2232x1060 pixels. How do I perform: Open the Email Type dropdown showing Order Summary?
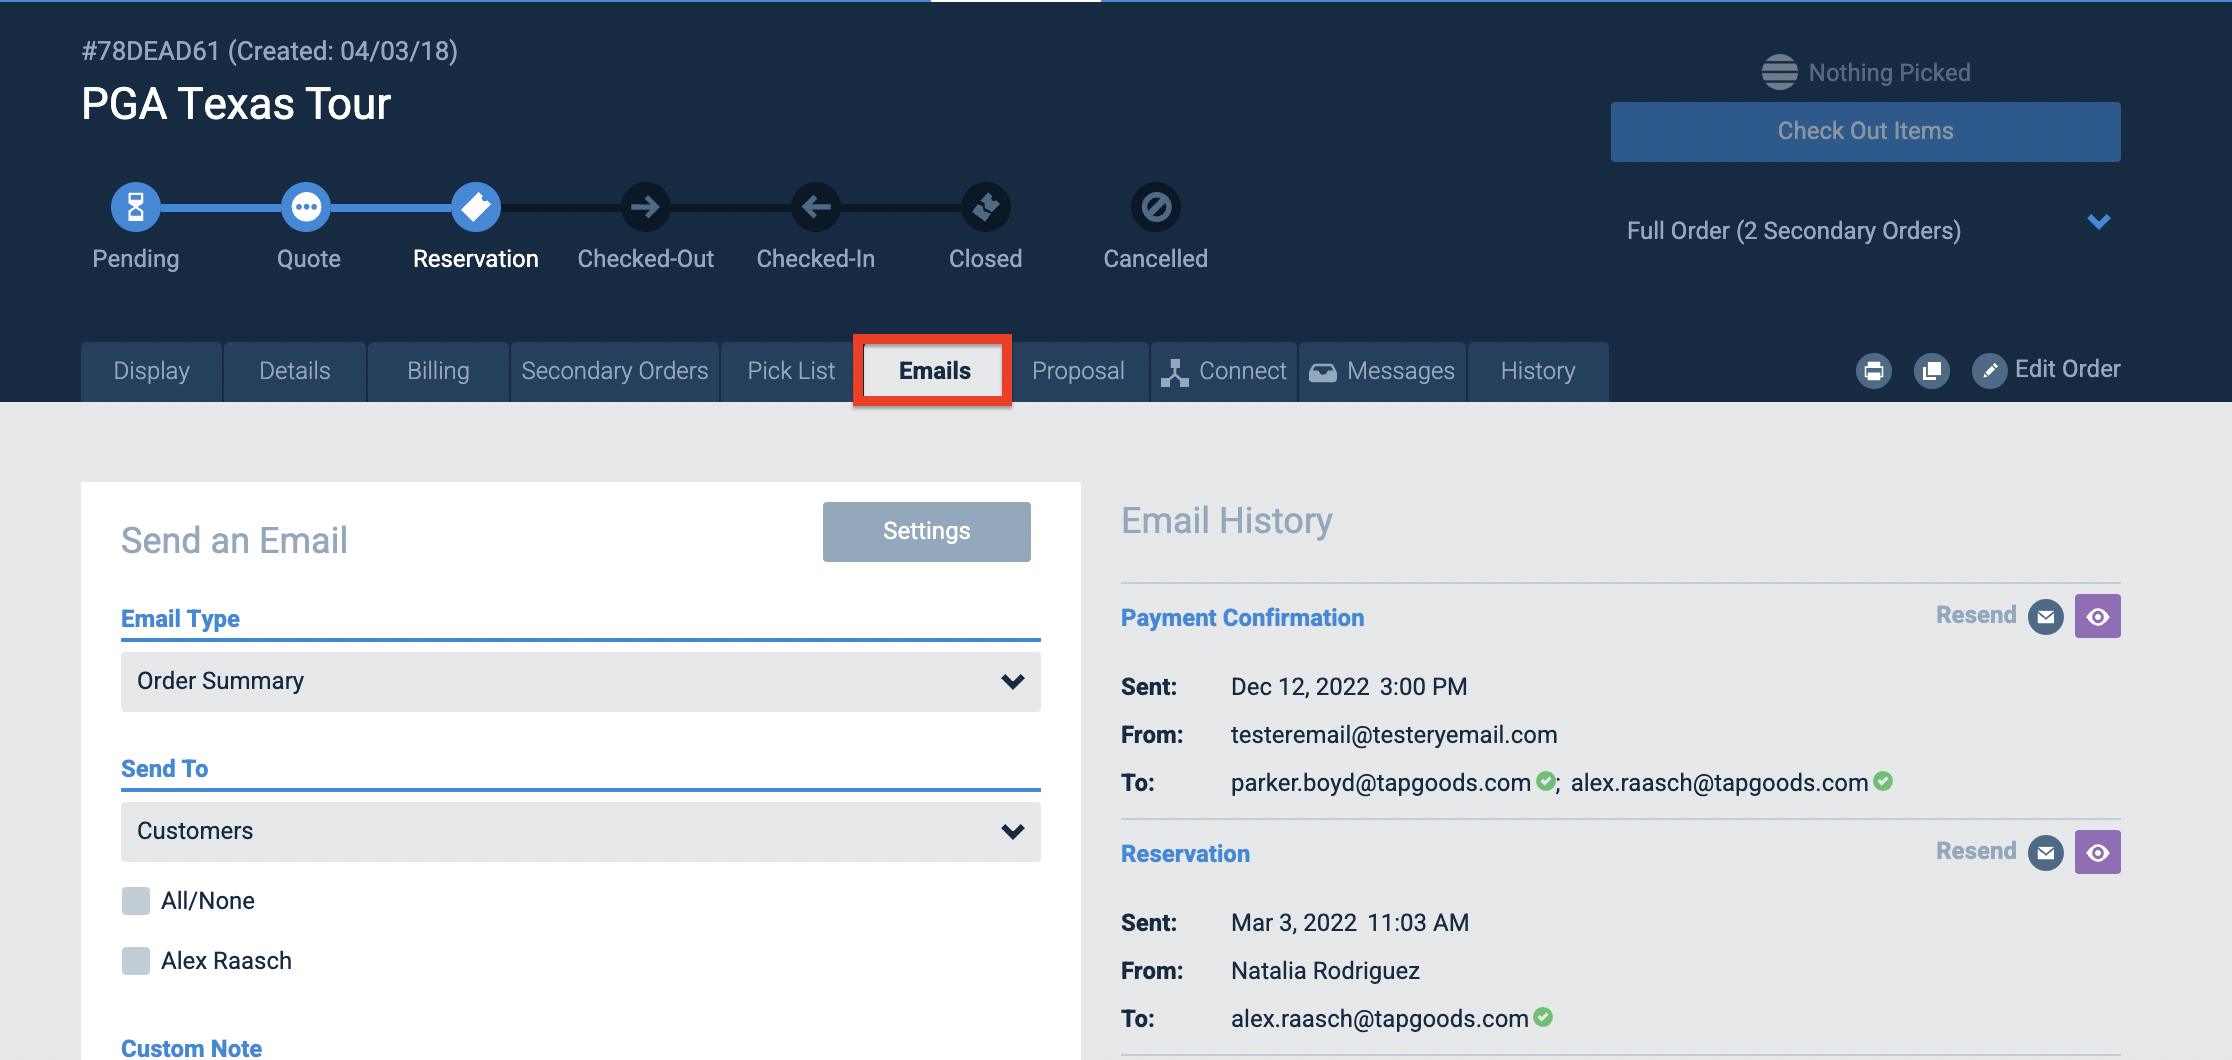coord(580,681)
